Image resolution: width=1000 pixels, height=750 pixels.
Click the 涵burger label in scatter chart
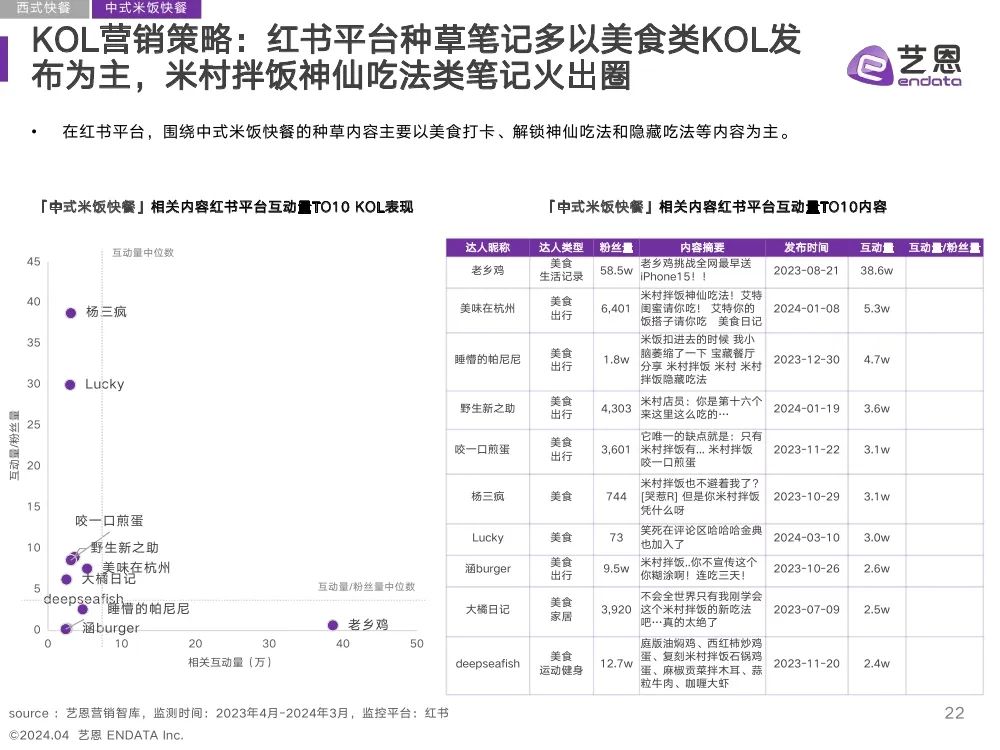tap(110, 628)
